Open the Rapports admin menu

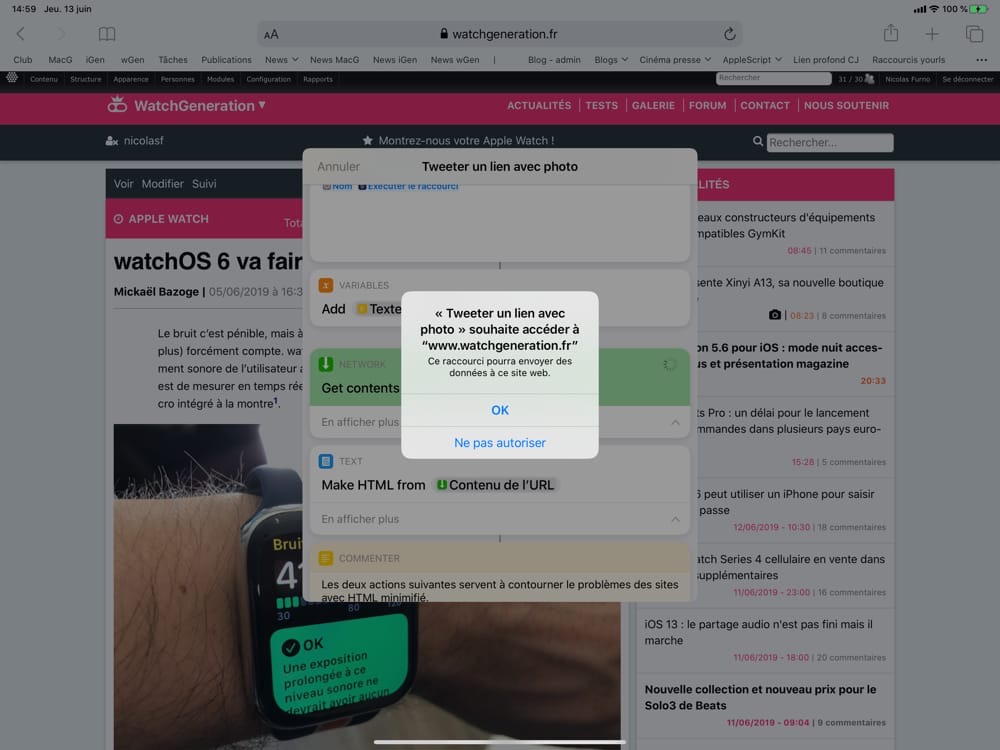click(x=318, y=79)
